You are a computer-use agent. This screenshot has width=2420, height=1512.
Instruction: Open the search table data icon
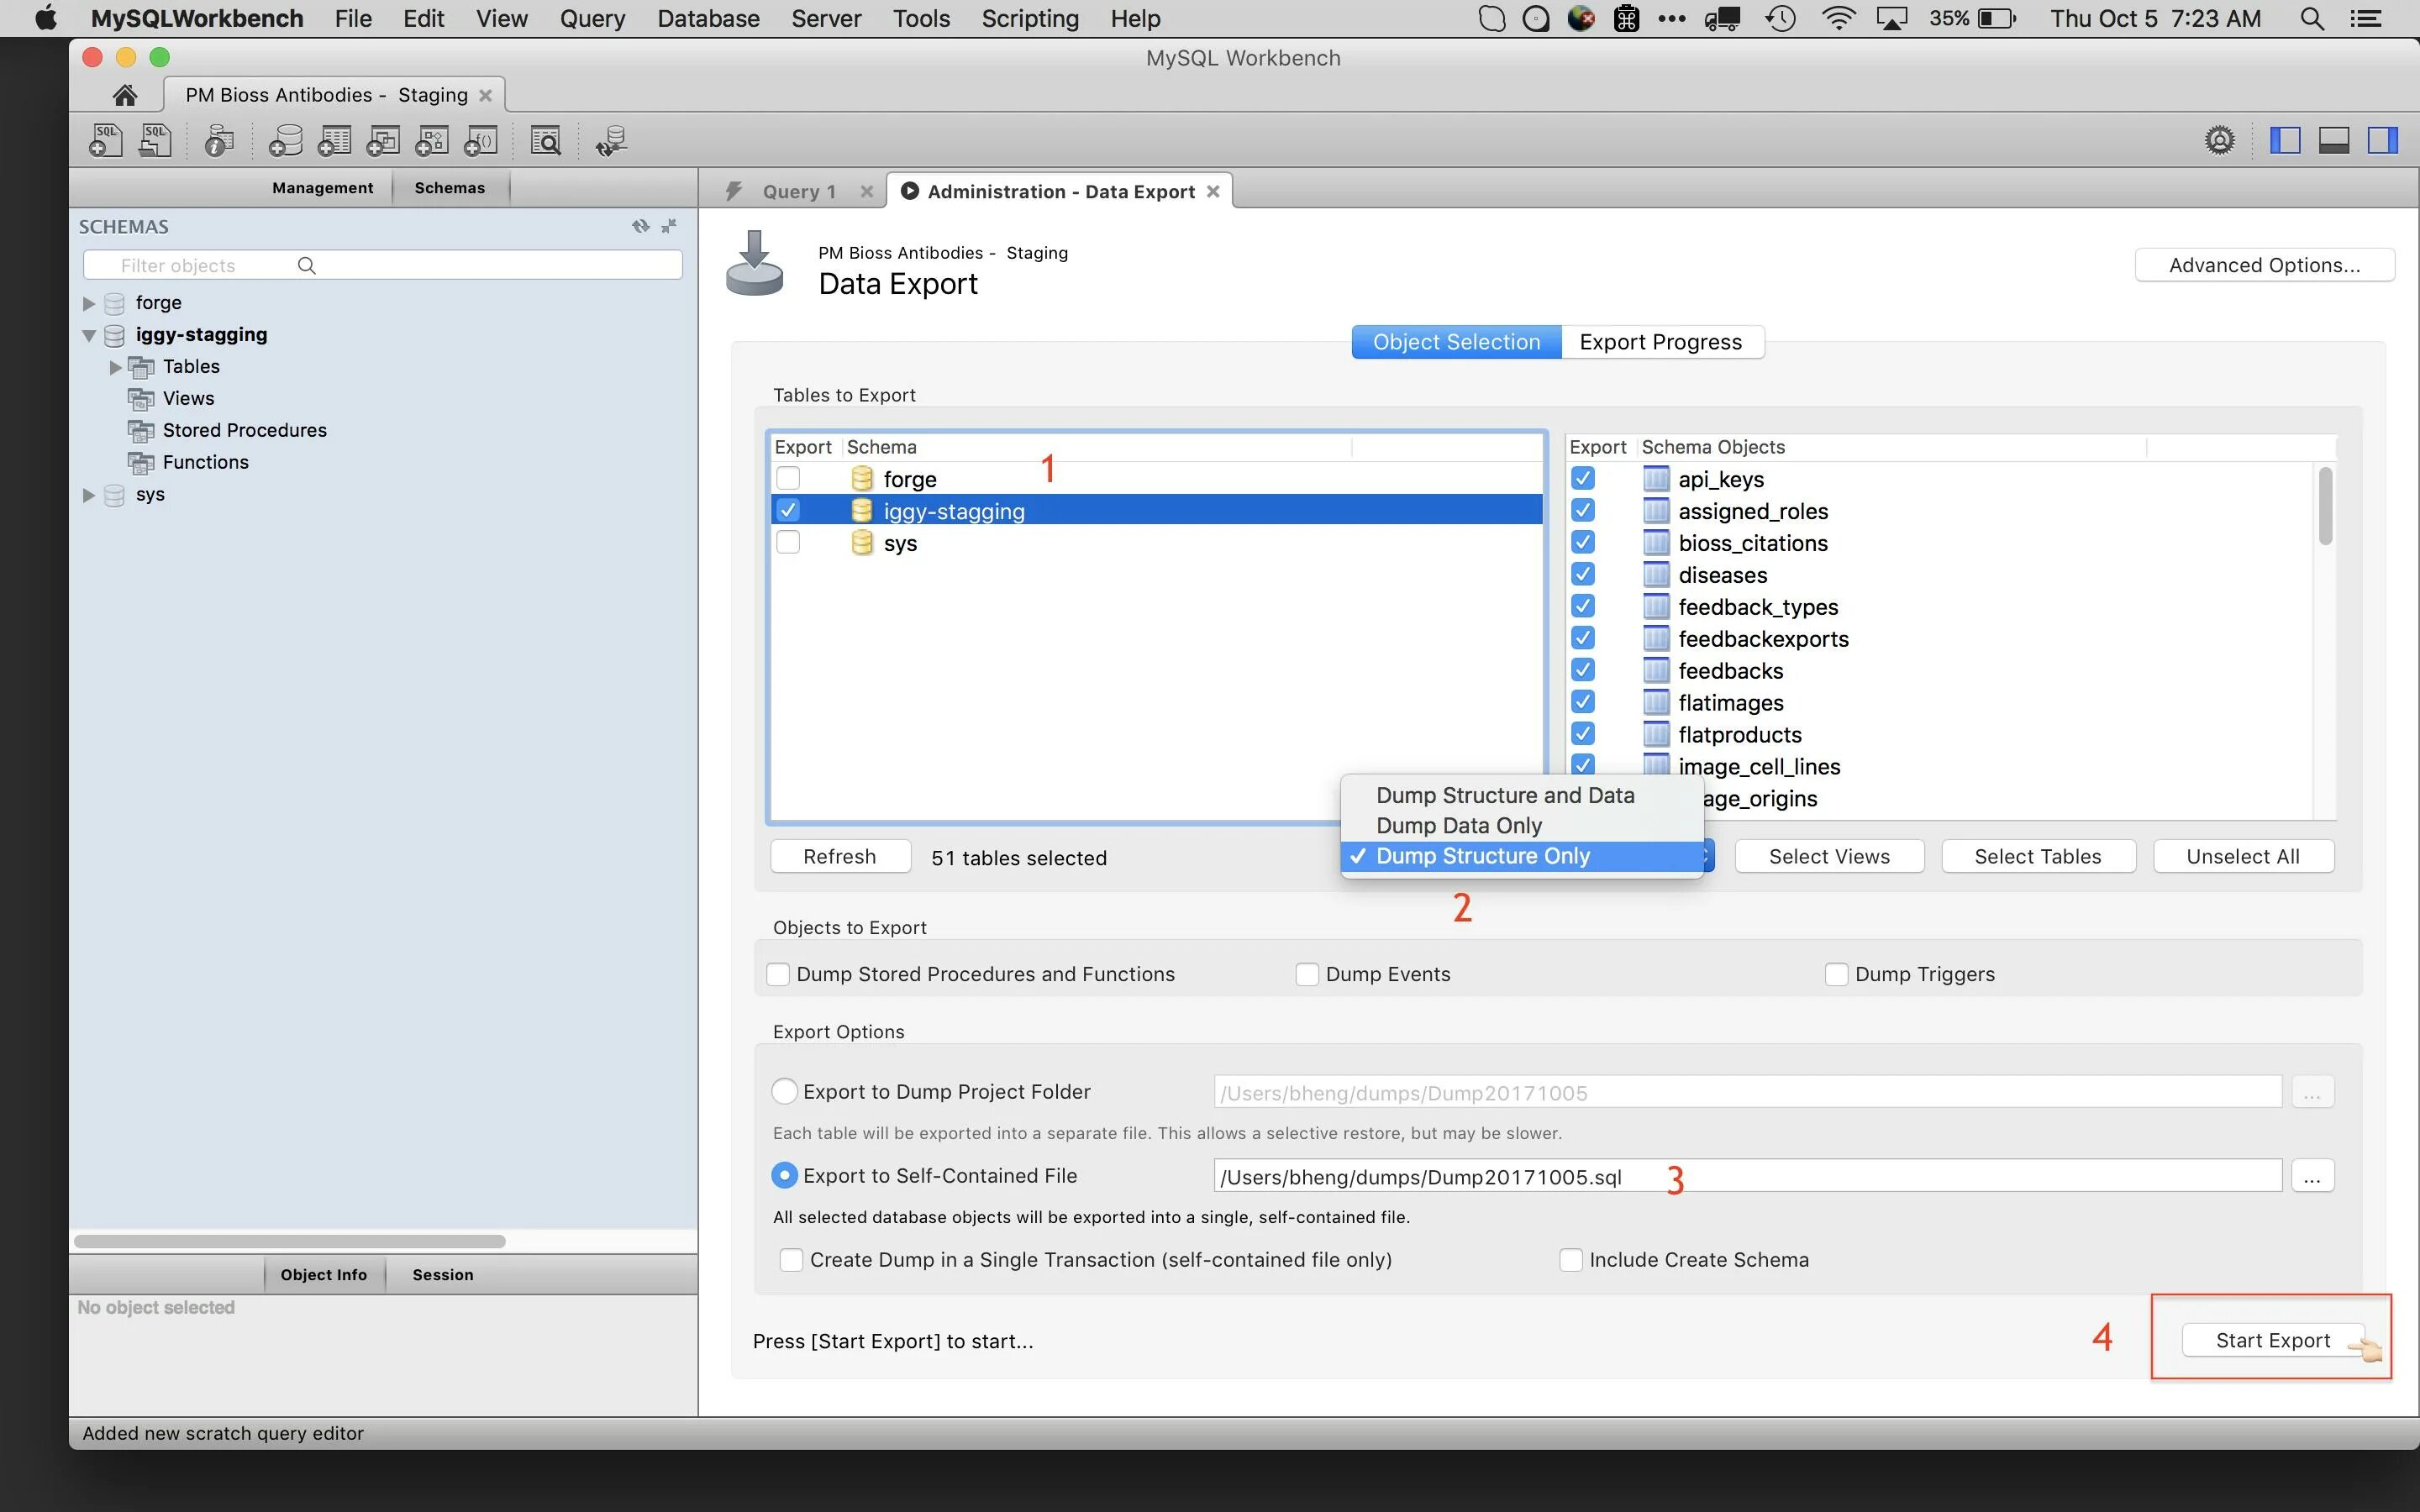(x=545, y=141)
